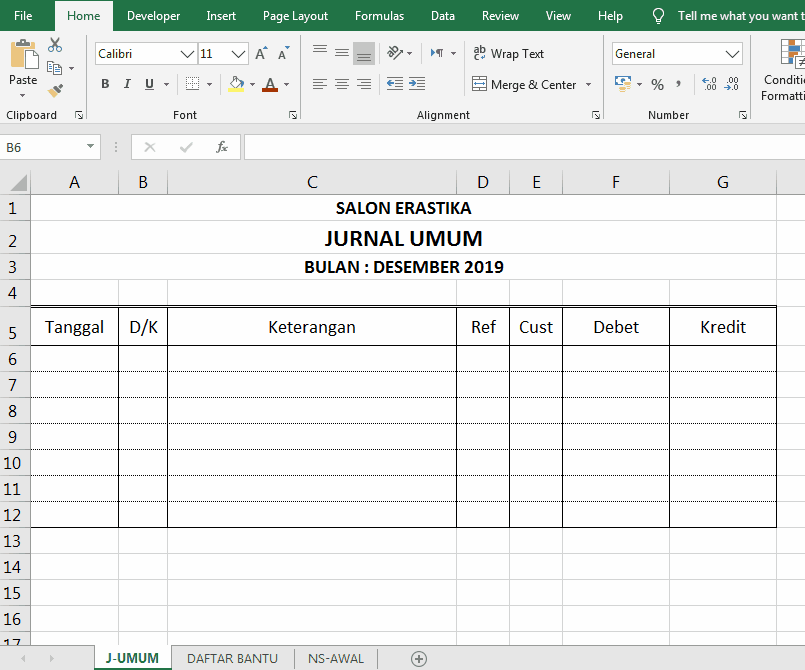Switch to the NS-AWAL sheet

[336, 659]
